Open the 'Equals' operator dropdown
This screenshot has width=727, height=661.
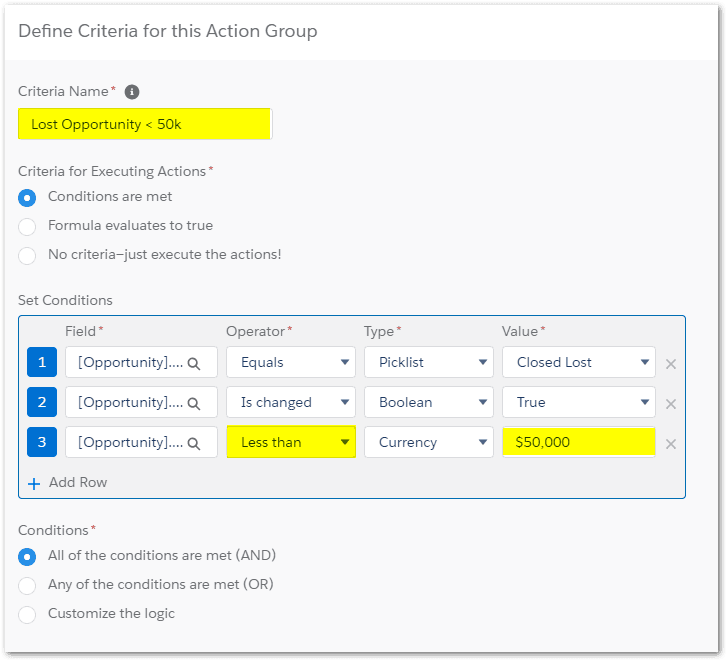pos(290,363)
